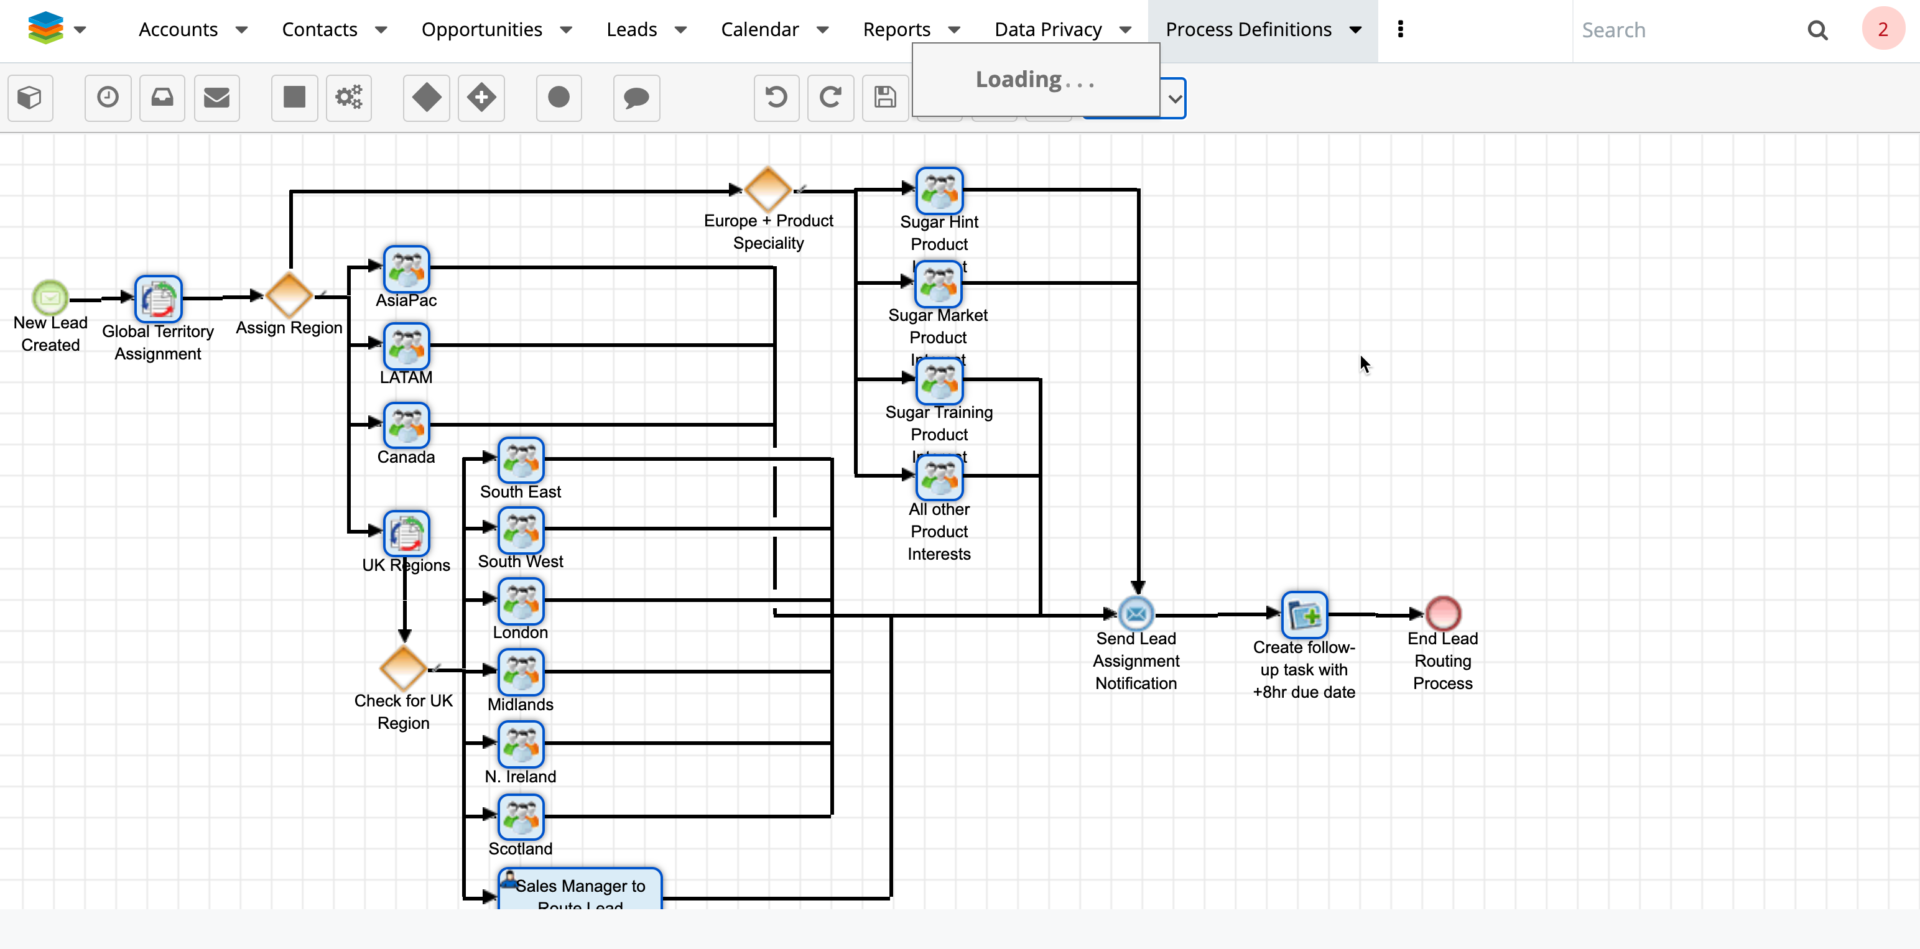1920x949 pixels.
Task: Expand the Process Definitions dropdown arrow
Action: click(x=1356, y=30)
